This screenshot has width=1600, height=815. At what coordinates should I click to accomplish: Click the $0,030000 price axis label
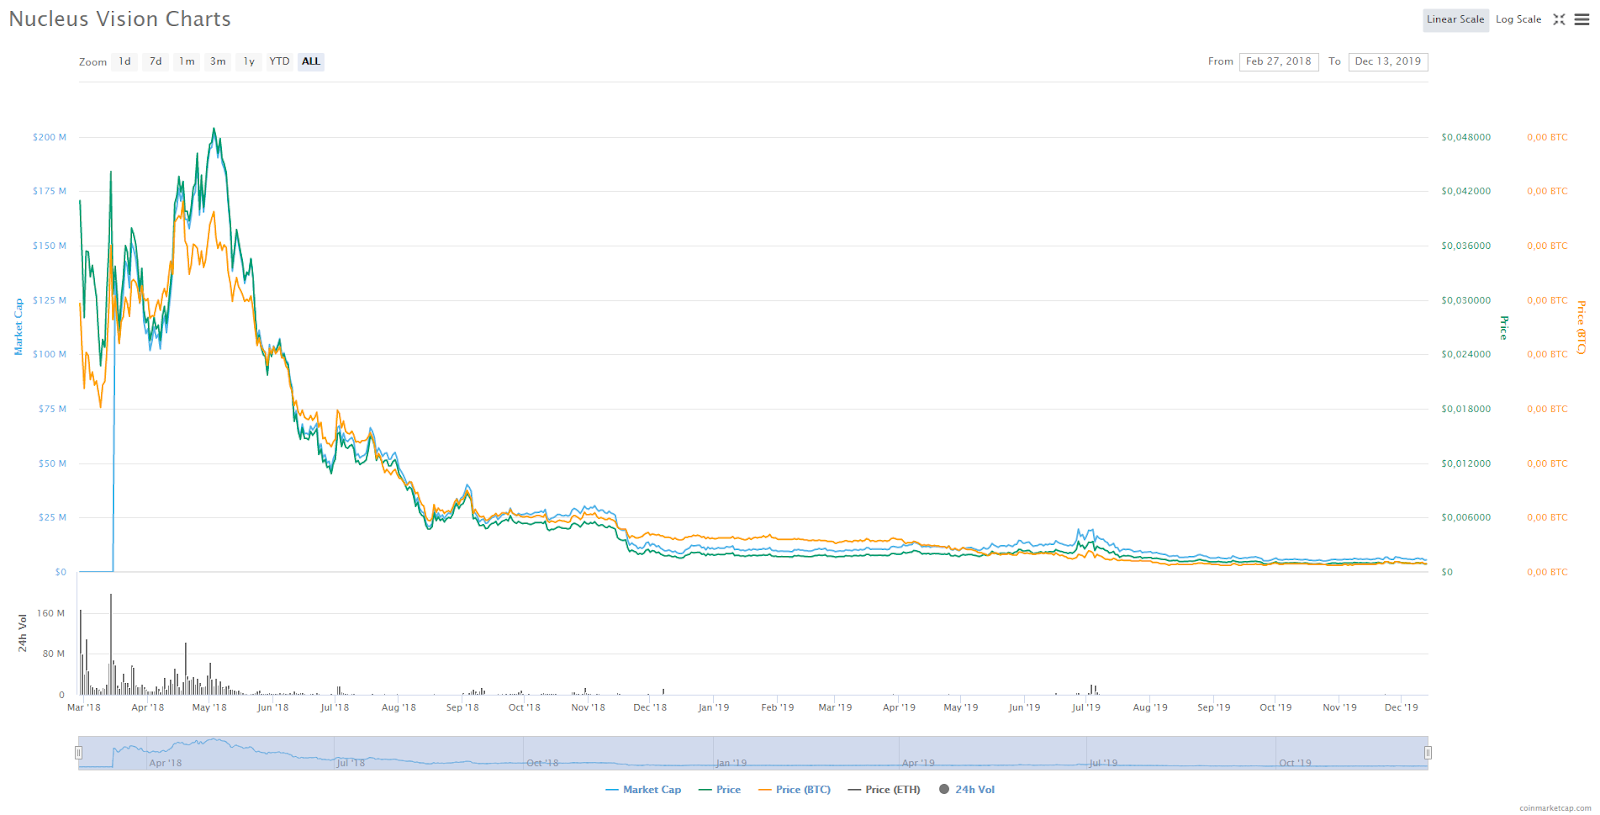pyautogui.click(x=1466, y=300)
